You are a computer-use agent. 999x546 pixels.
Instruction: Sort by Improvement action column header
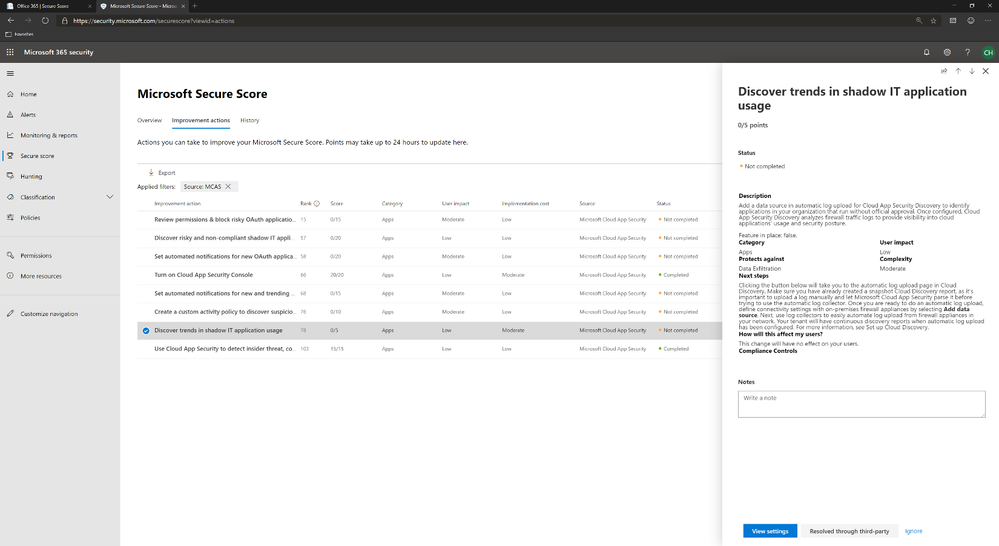tap(177, 204)
